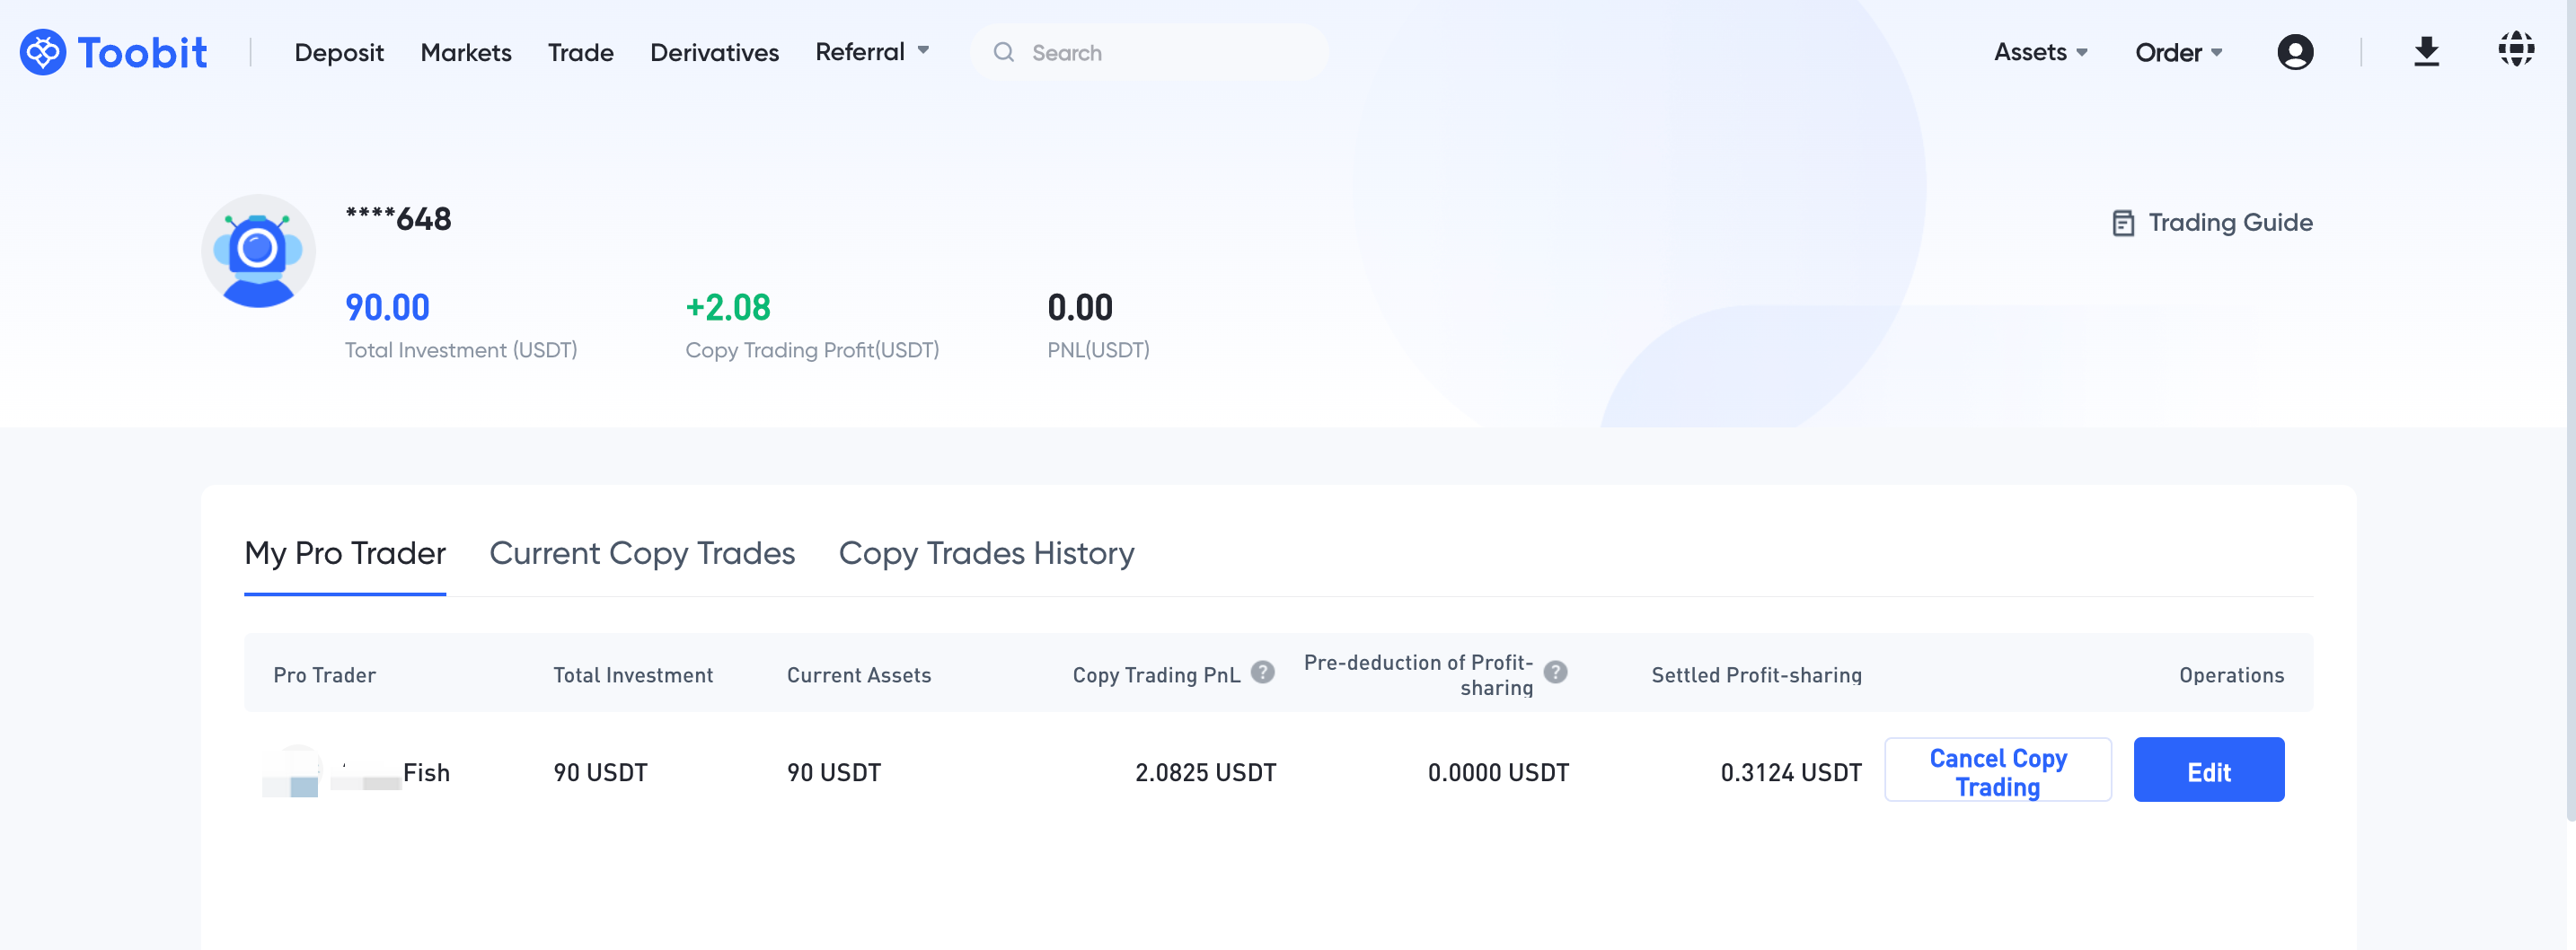
Task: Go to the Markets page
Action: pos(466,53)
